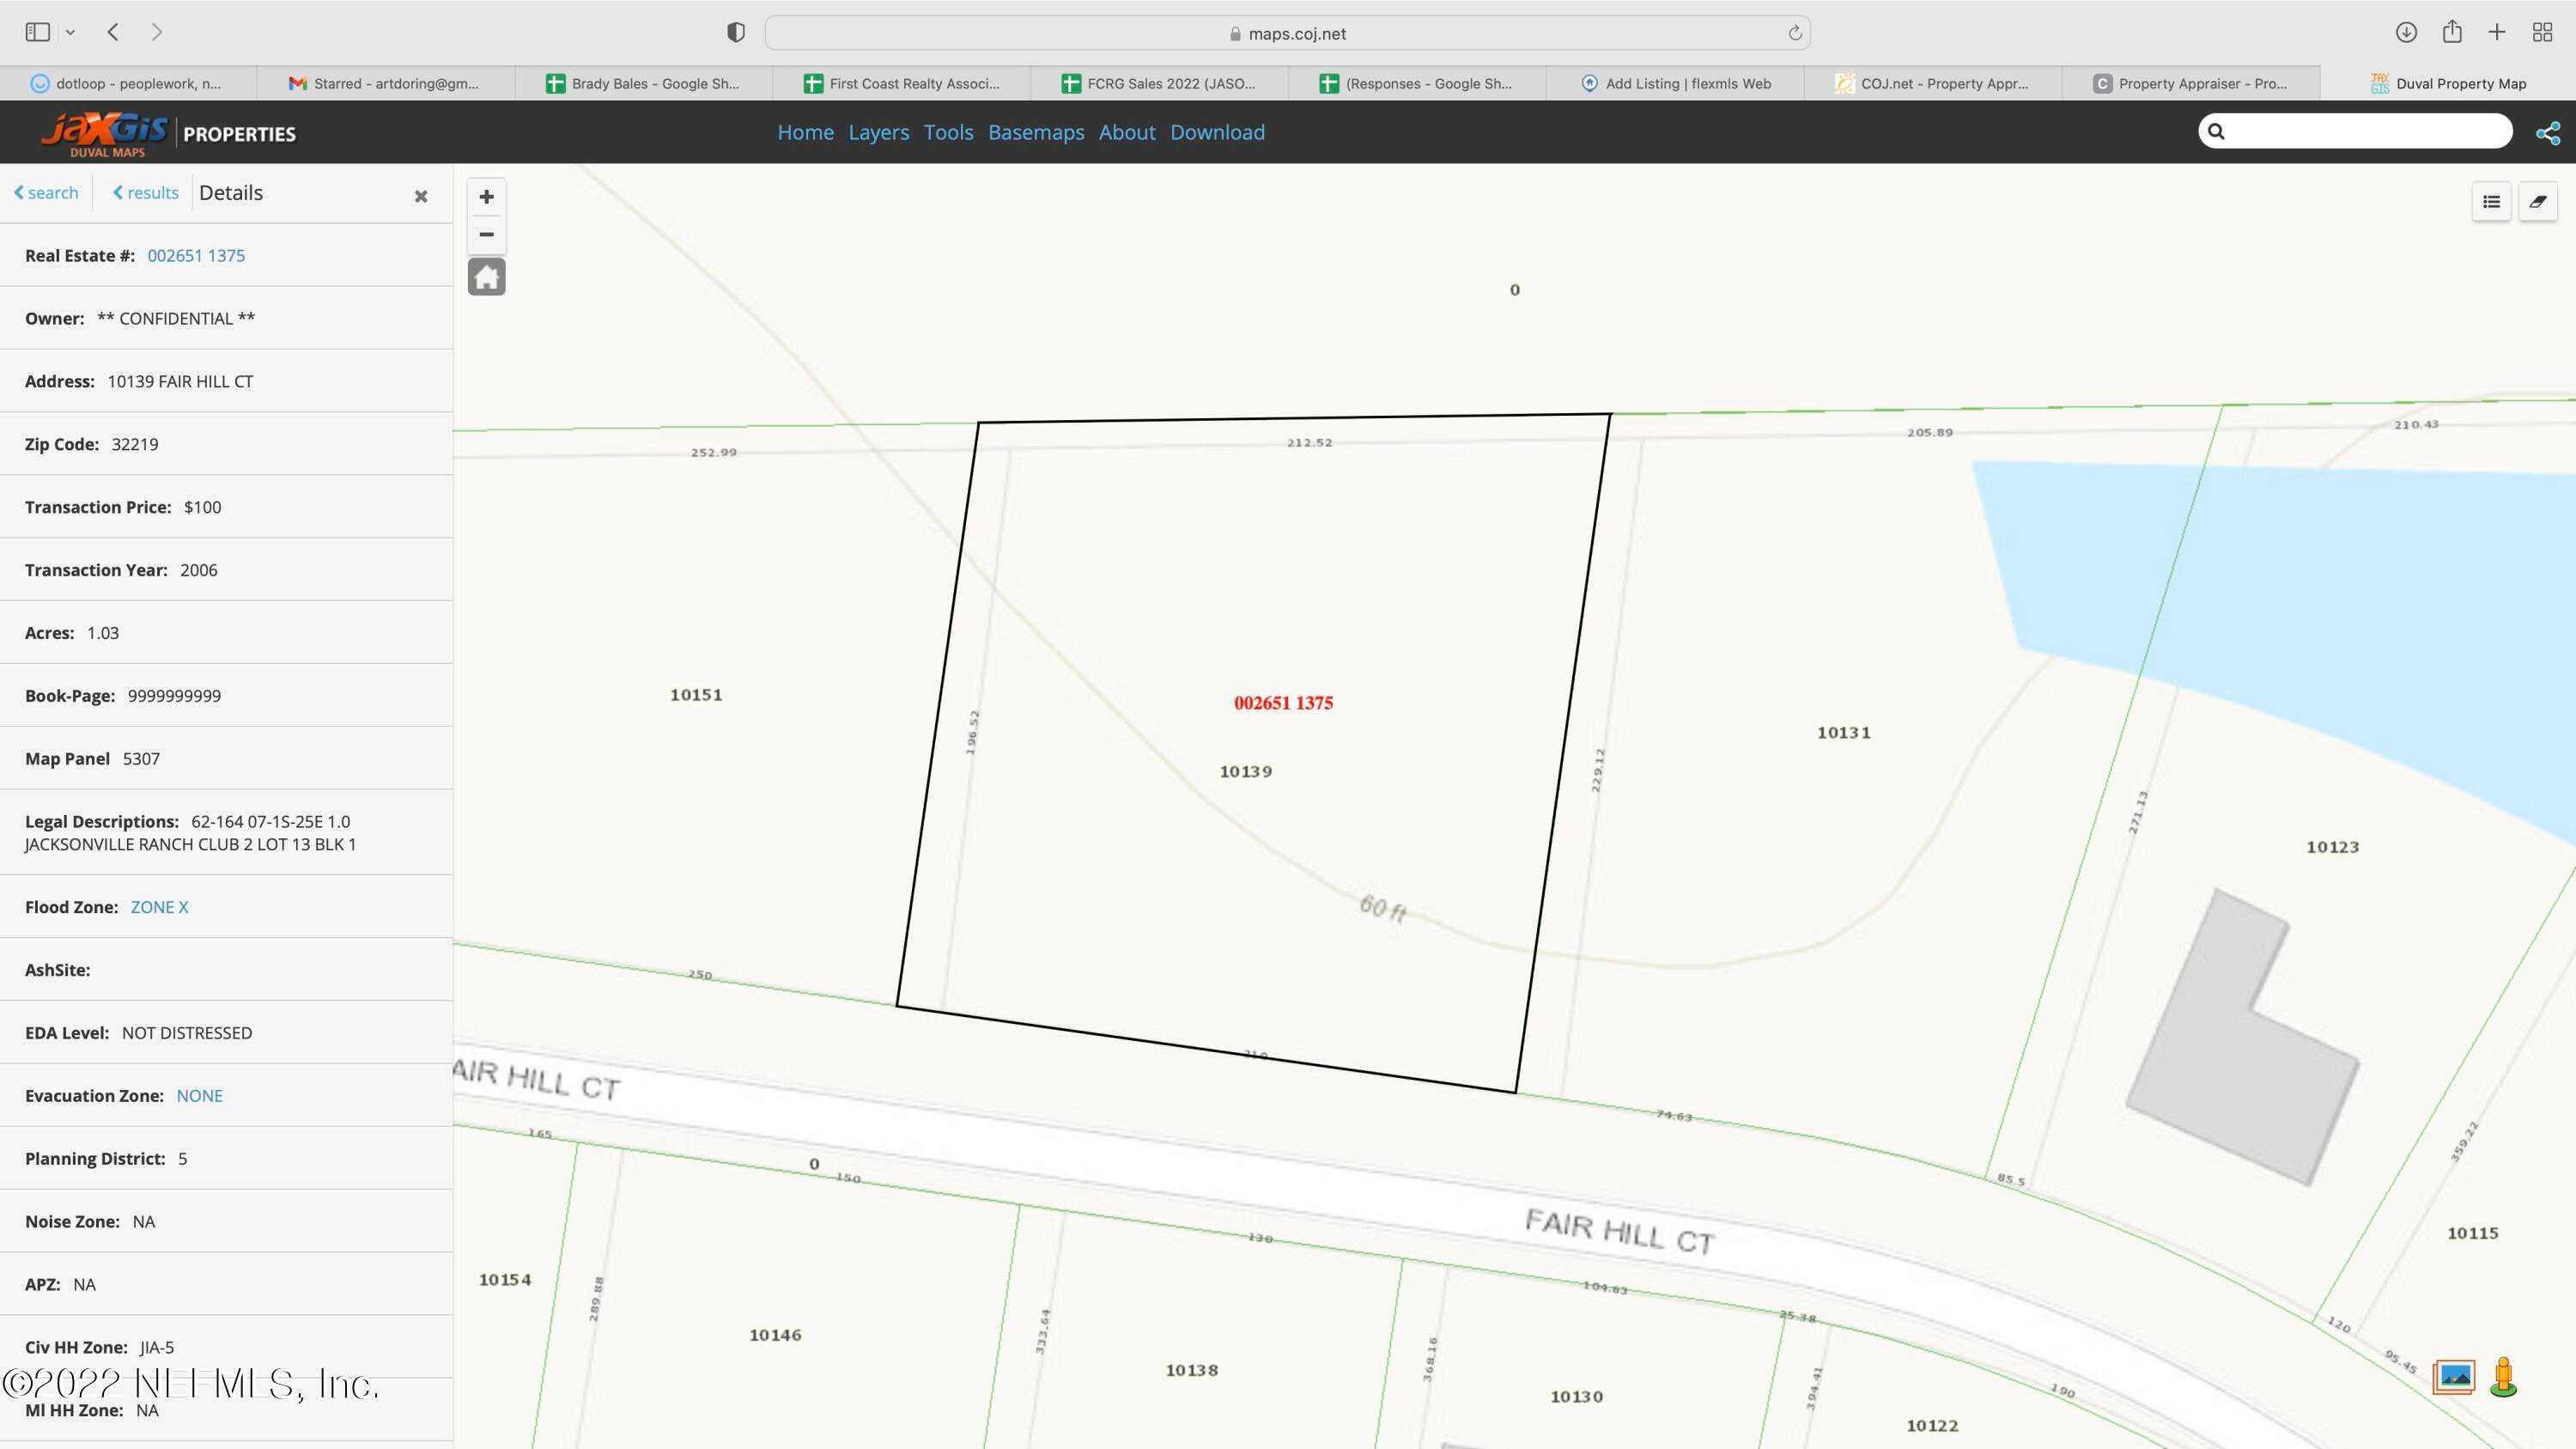2576x1449 pixels.
Task: Show the tab overview grid
Action: point(2542,32)
